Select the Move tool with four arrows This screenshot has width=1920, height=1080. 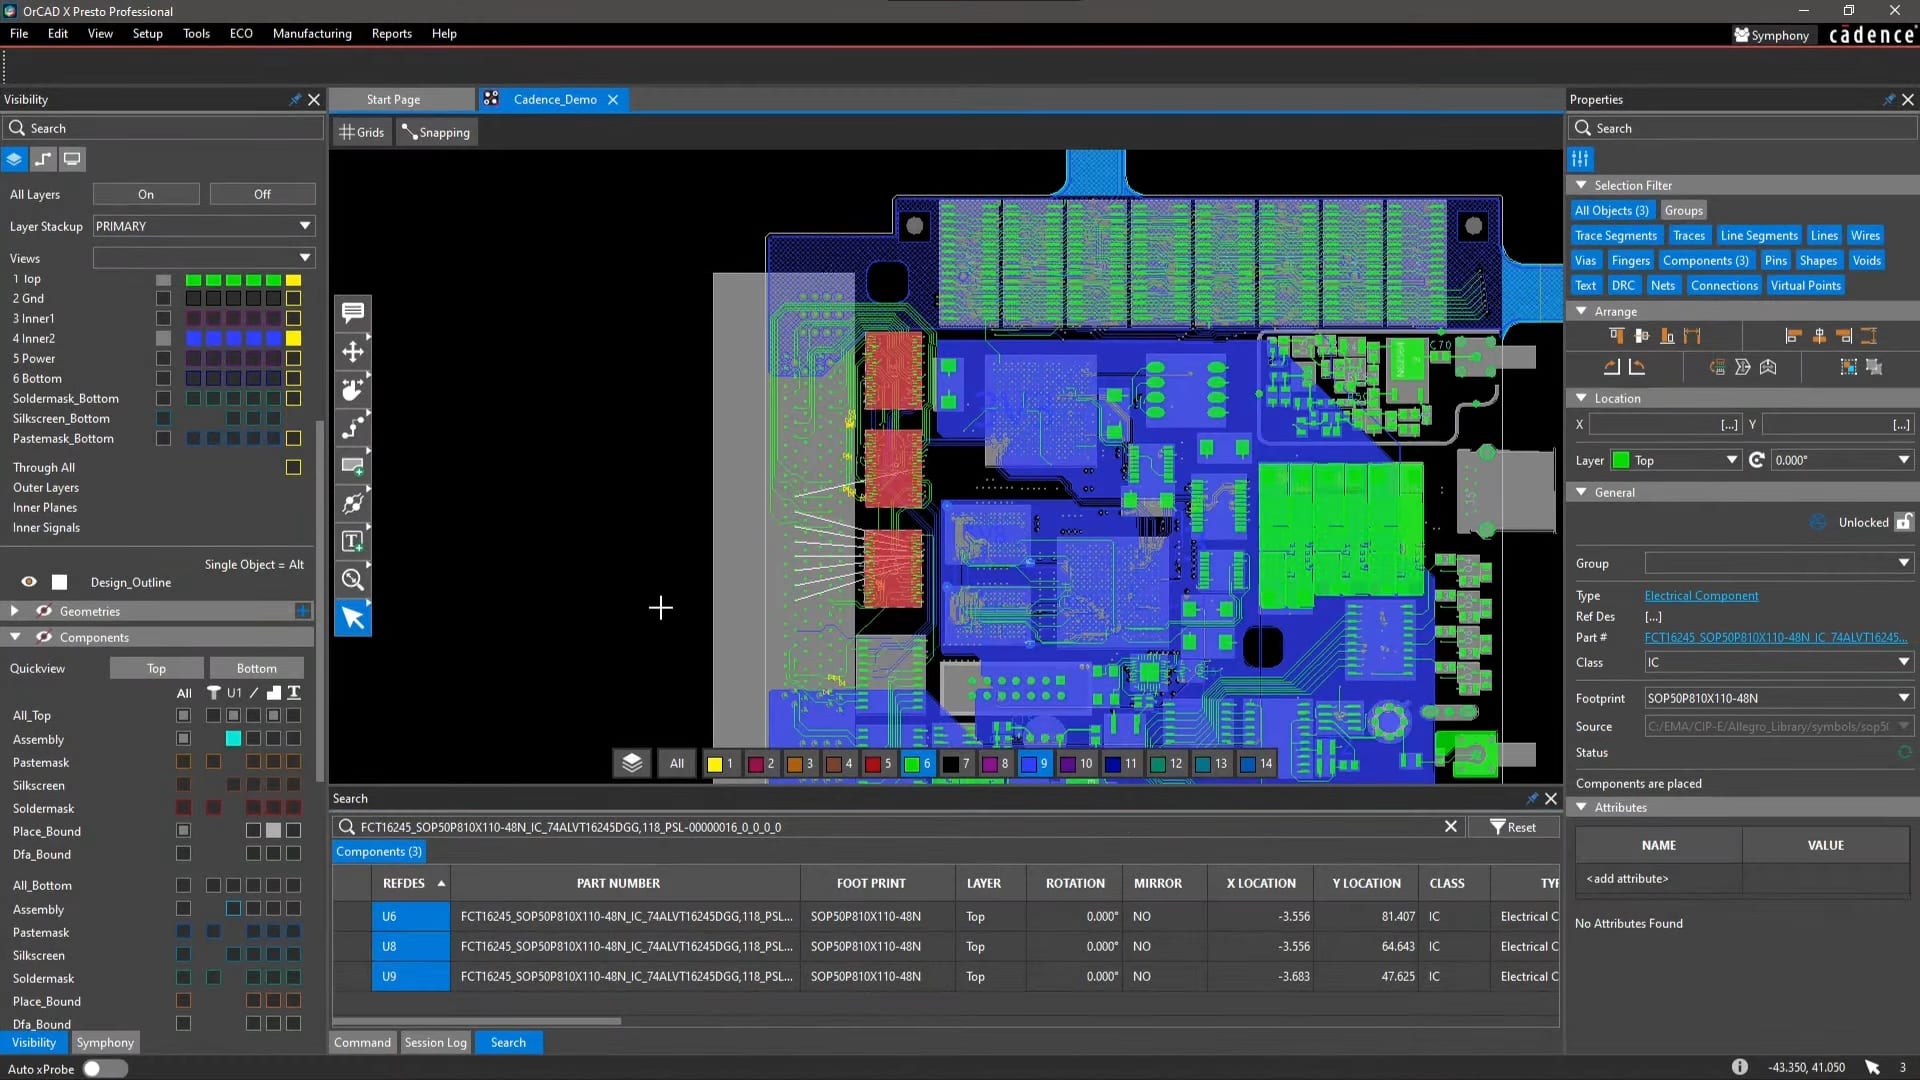pos(352,351)
